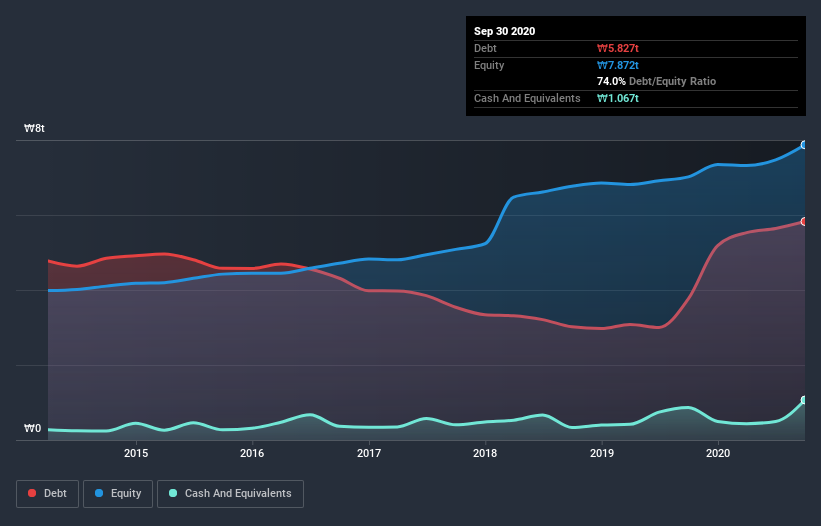Click the red Debt endpoint marker
821x526 pixels.
pos(804,221)
